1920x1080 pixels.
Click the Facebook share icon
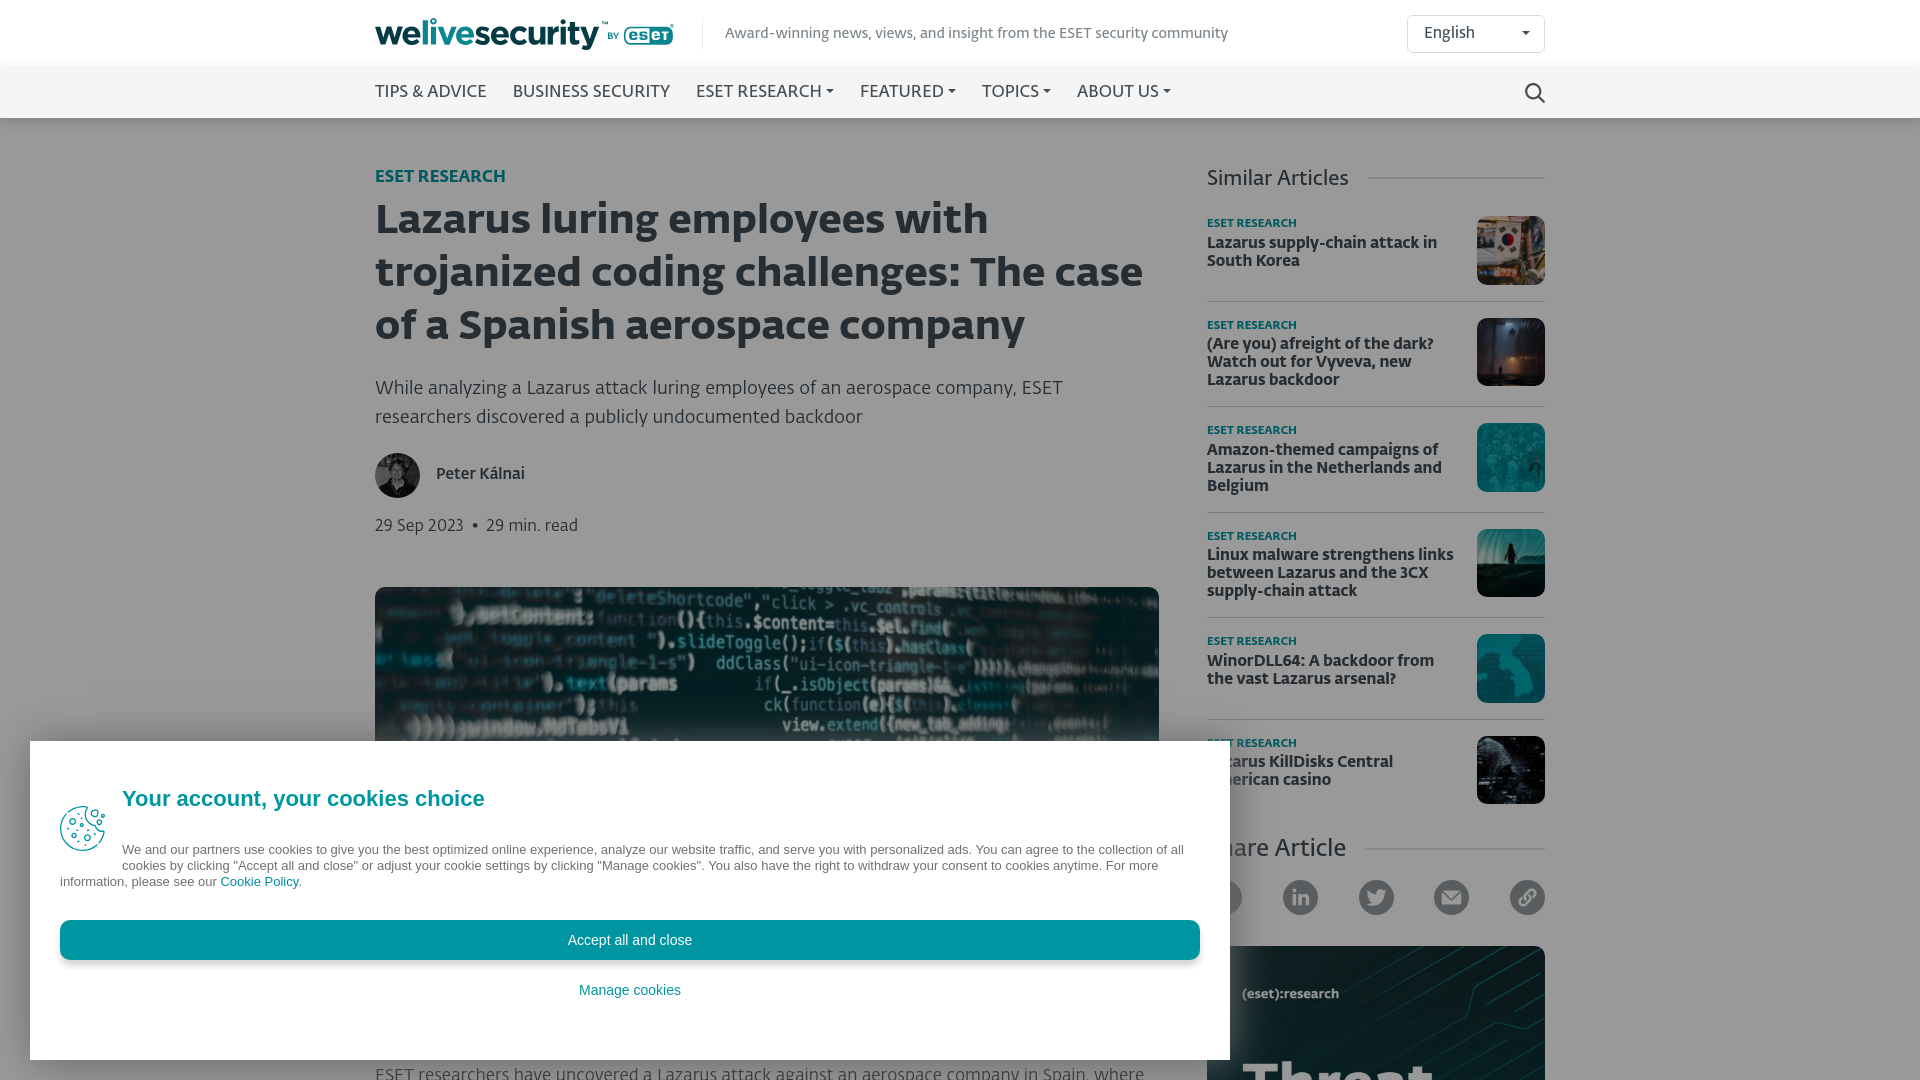tap(1224, 897)
